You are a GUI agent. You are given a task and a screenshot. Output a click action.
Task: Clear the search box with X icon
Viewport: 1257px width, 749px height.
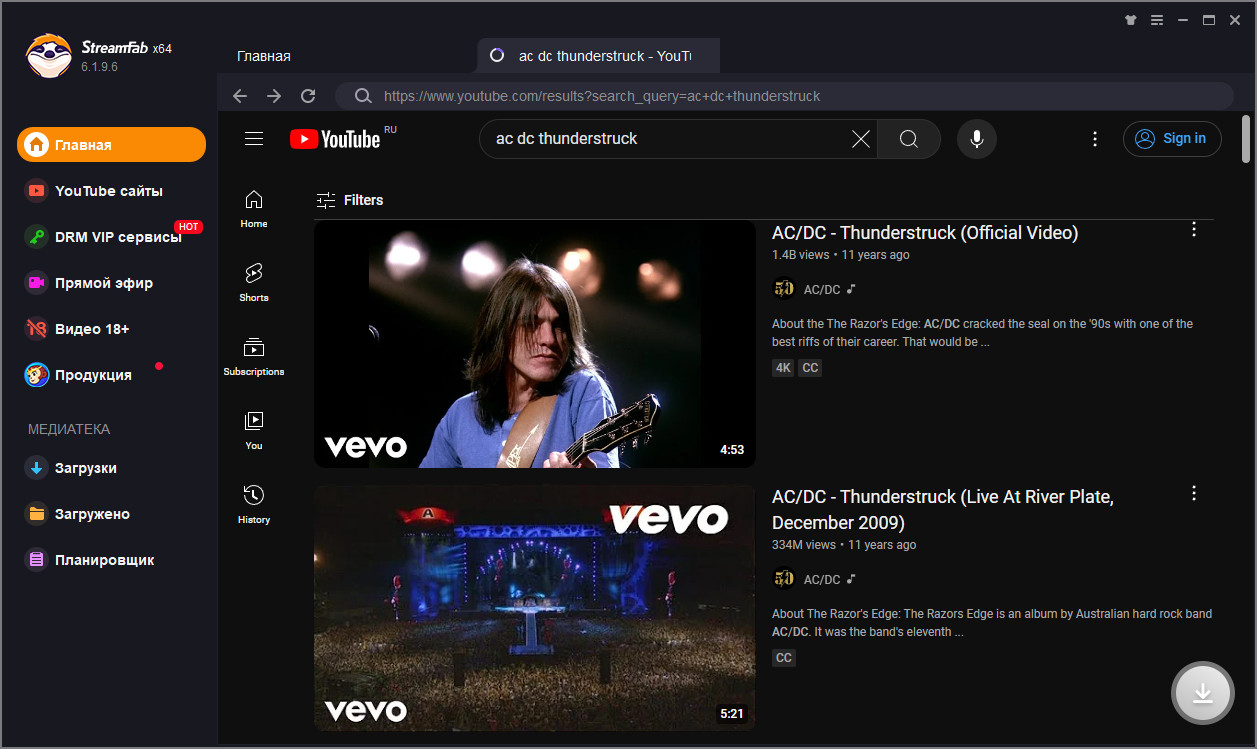[861, 139]
